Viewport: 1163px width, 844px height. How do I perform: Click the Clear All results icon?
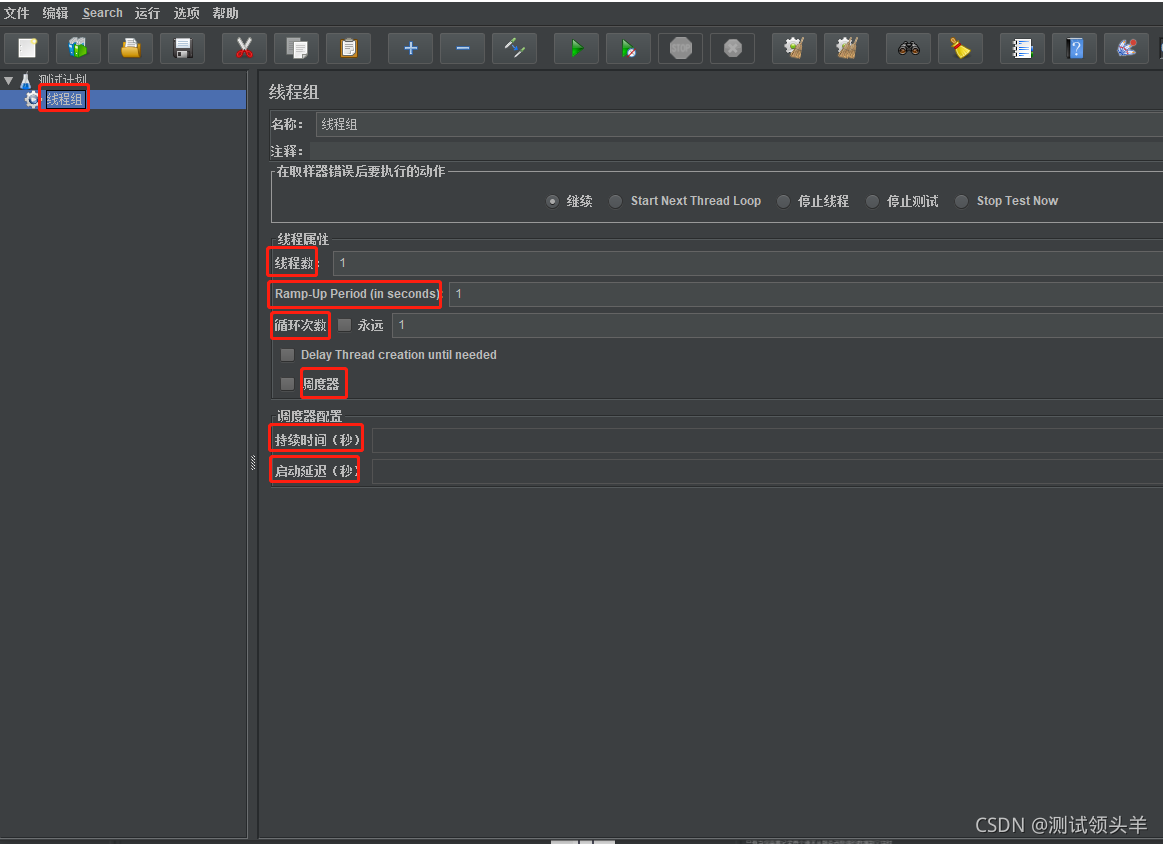[x=846, y=48]
